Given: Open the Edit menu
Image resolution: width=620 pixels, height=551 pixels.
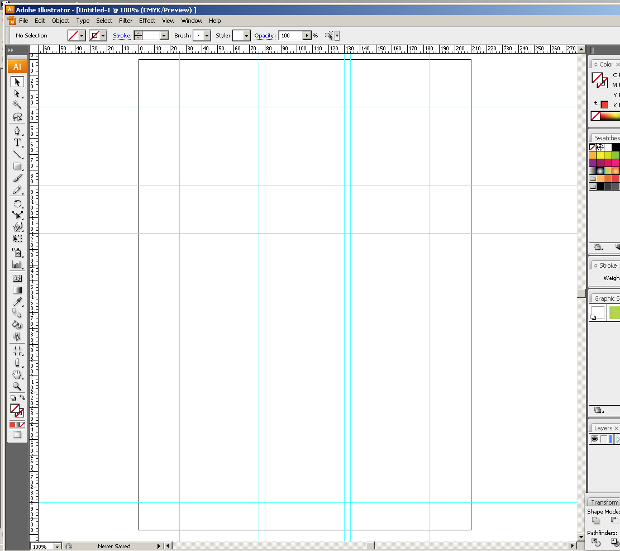Looking at the screenshot, I should (x=40, y=21).
